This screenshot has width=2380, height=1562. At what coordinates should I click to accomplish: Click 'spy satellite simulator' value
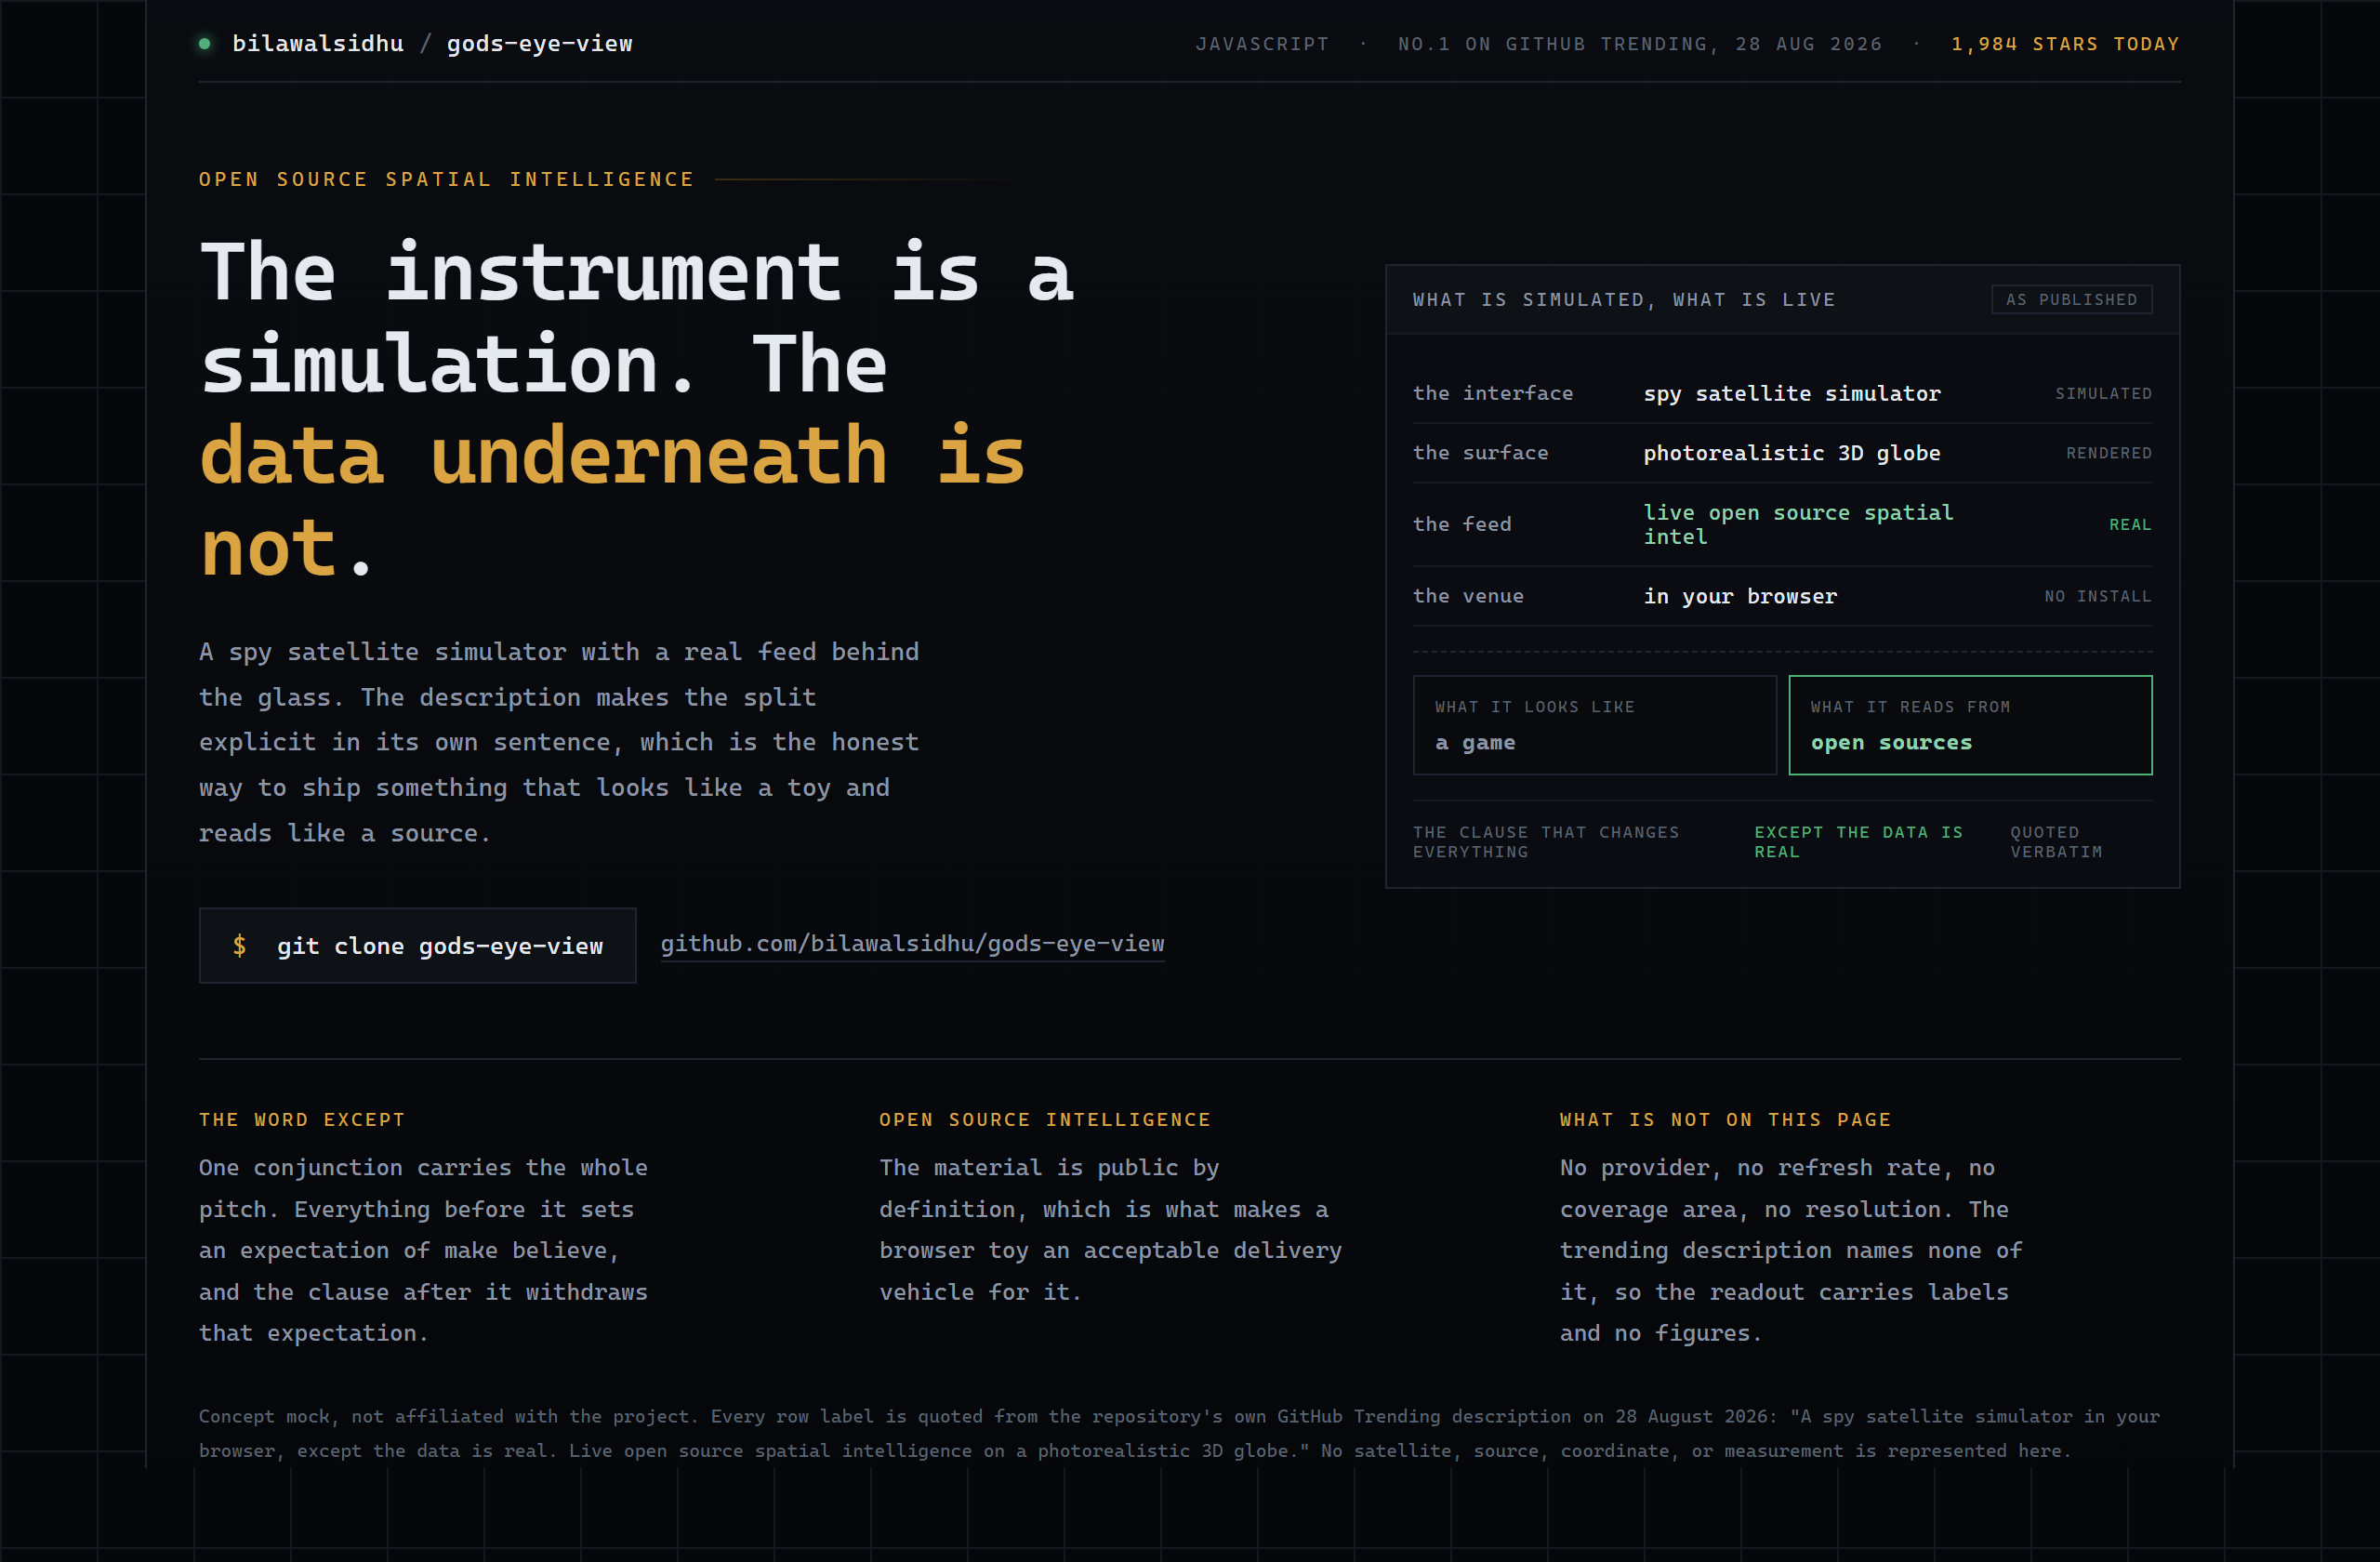tap(1791, 393)
